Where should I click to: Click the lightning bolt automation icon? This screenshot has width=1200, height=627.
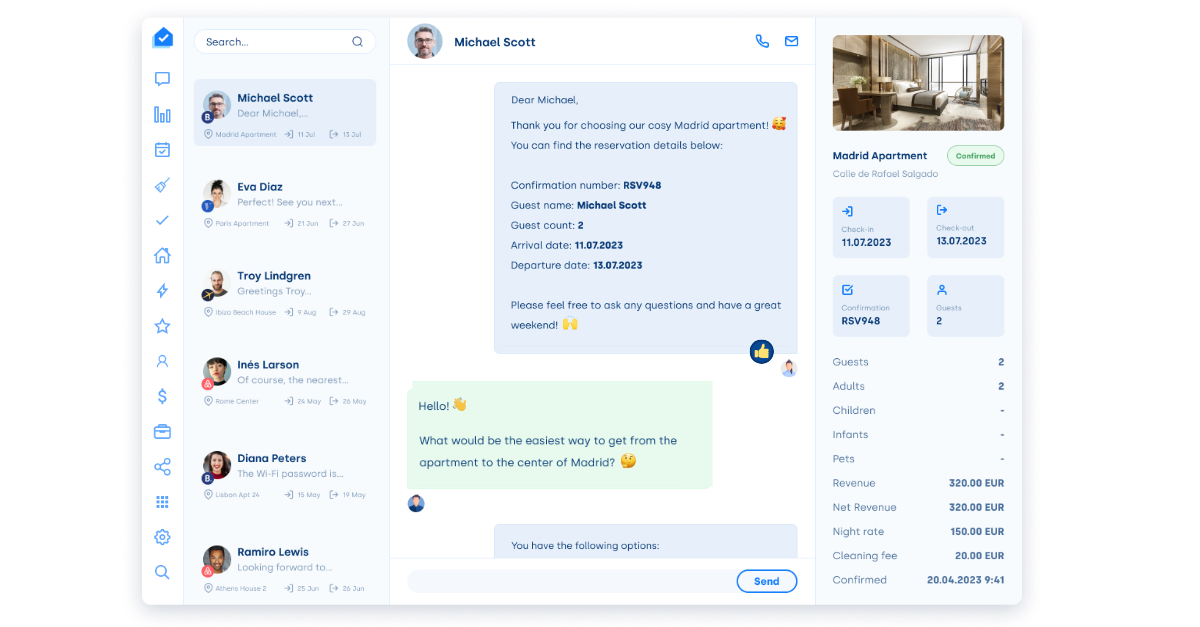click(162, 291)
